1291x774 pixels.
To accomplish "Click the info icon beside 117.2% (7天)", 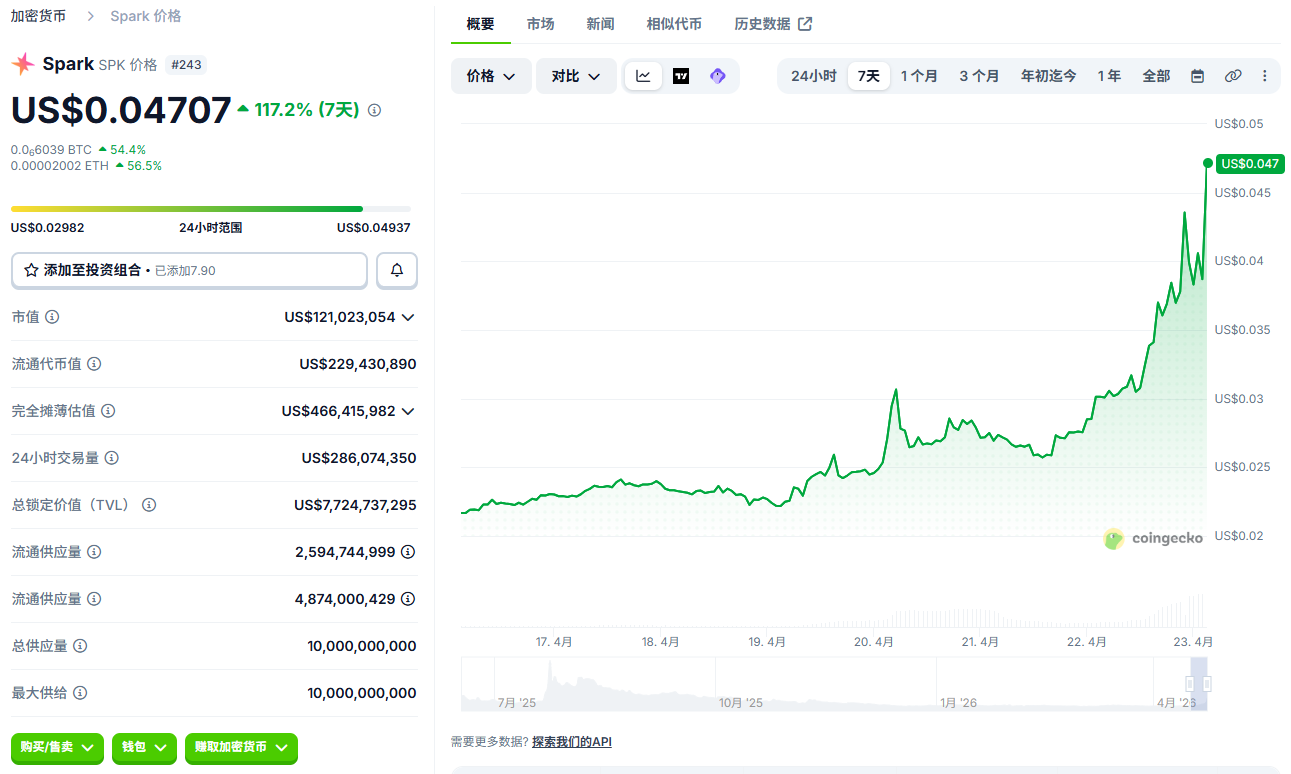I will pos(374,110).
